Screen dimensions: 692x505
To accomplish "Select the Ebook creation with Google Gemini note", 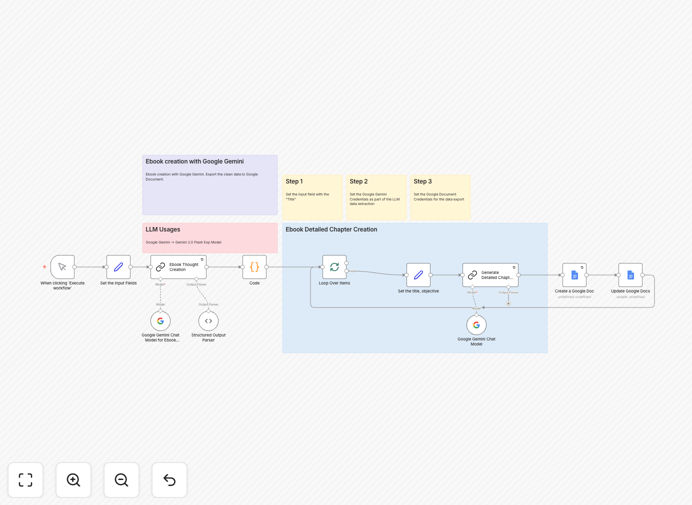I will coord(210,185).
